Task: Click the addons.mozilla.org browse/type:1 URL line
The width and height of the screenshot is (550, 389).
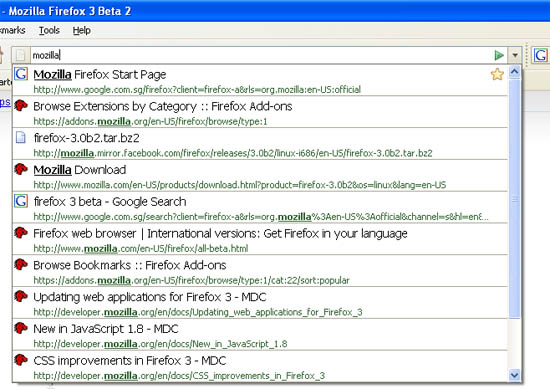Action: (150, 121)
